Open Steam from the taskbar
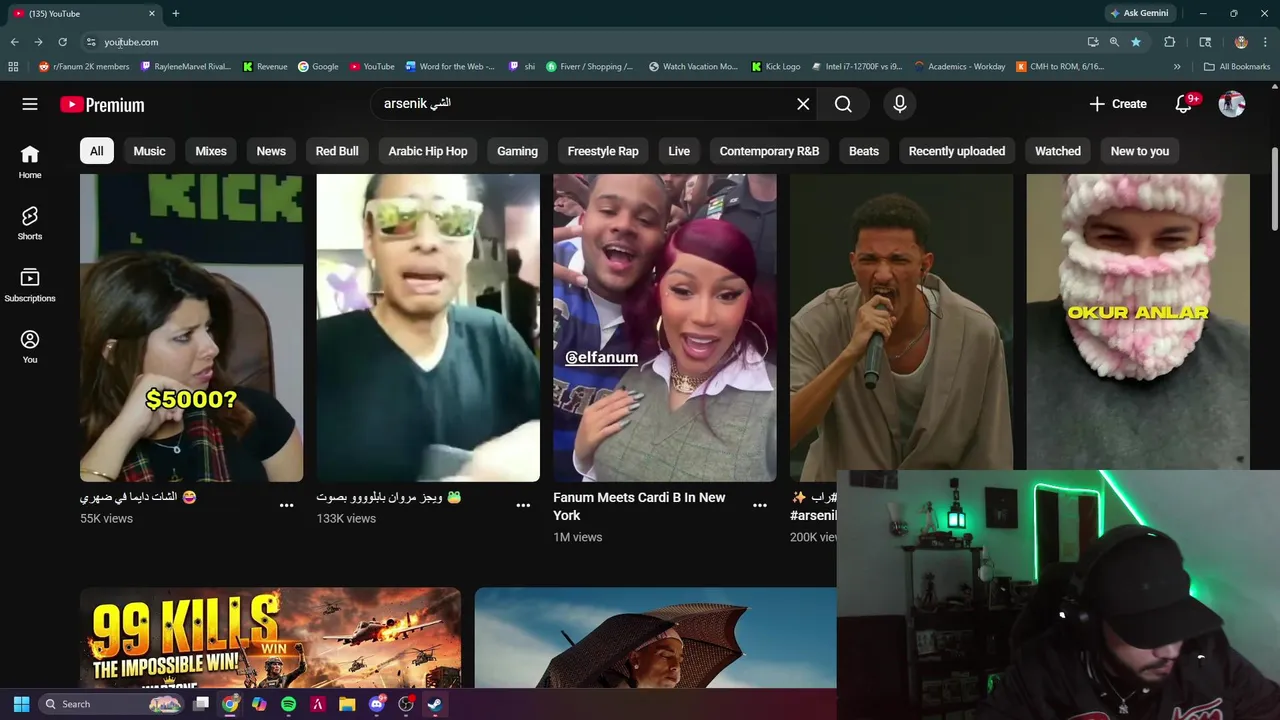Viewport: 1280px width, 720px height. (x=435, y=704)
